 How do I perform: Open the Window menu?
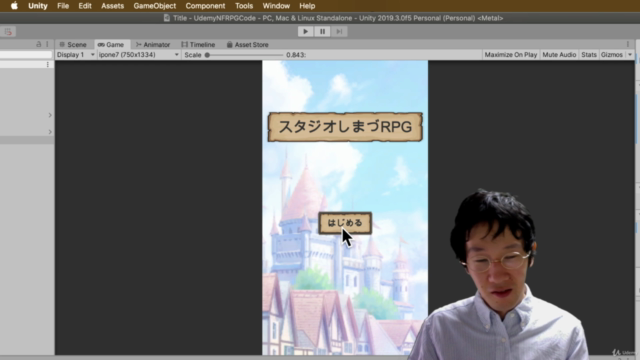276,6
